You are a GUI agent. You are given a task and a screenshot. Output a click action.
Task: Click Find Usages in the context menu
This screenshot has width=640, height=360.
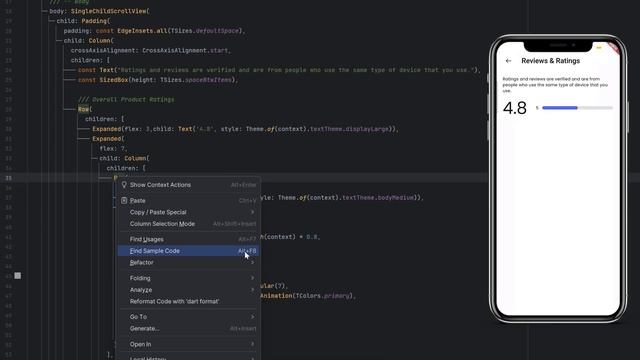188,240
